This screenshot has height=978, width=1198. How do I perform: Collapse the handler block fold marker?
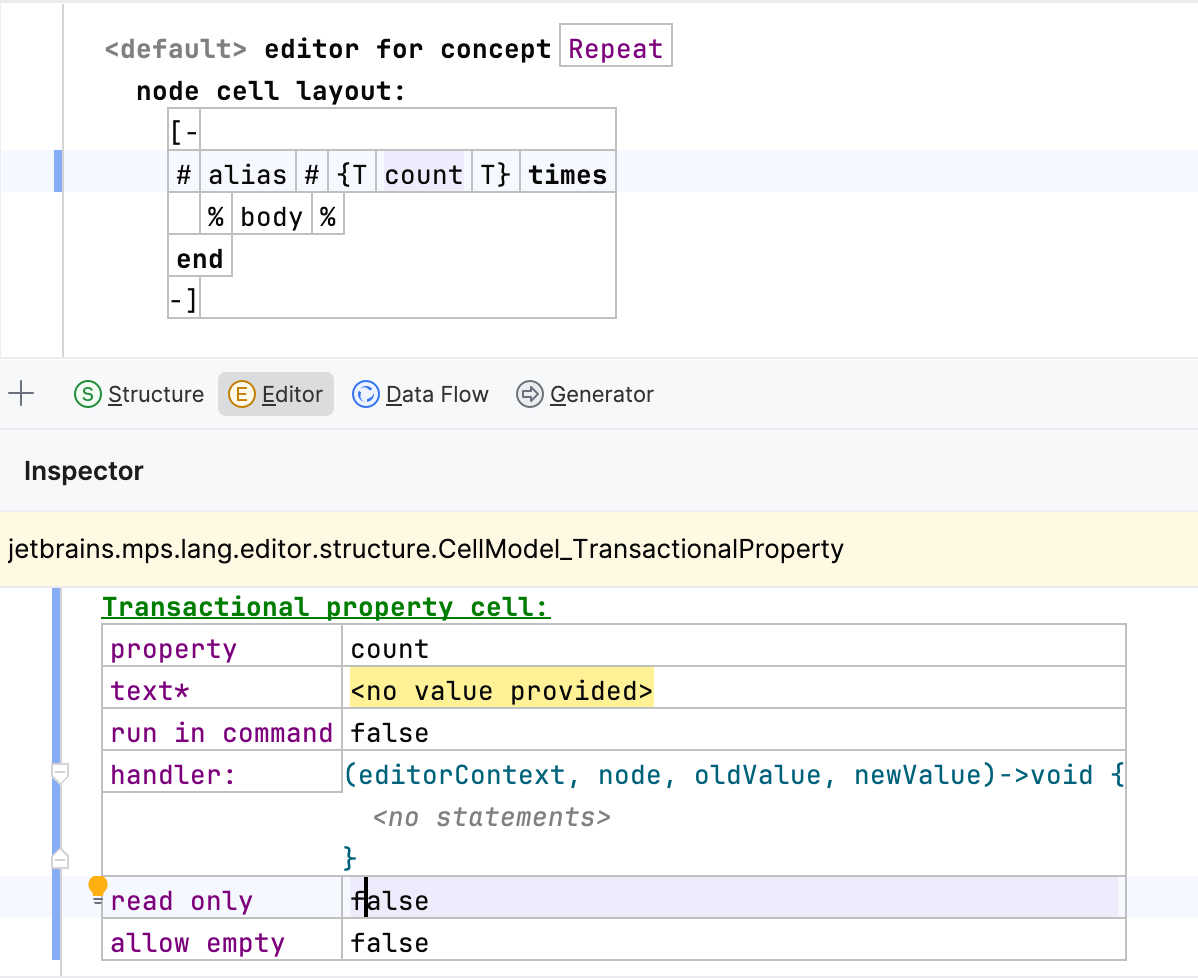pos(60,773)
